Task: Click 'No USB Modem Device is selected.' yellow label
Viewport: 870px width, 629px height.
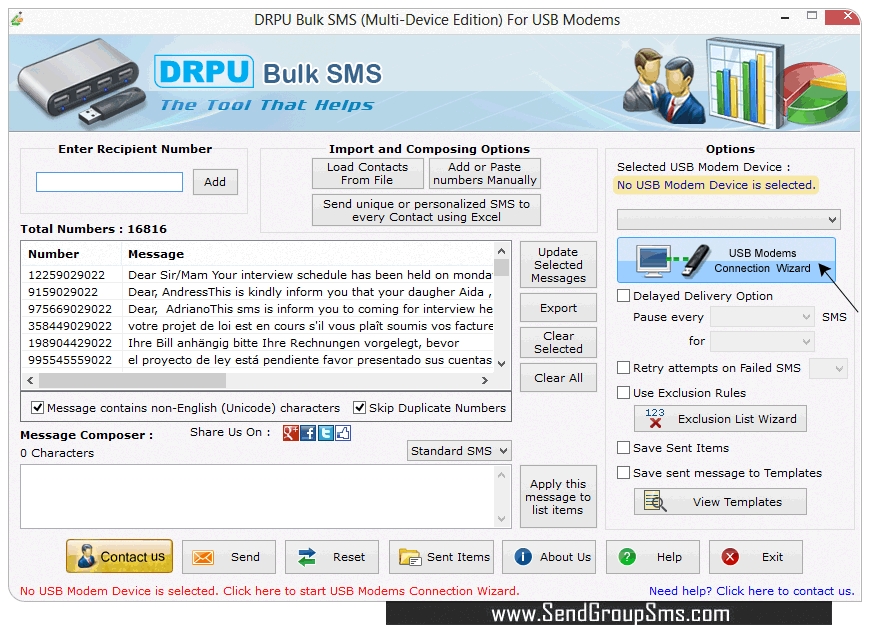Action: point(716,185)
